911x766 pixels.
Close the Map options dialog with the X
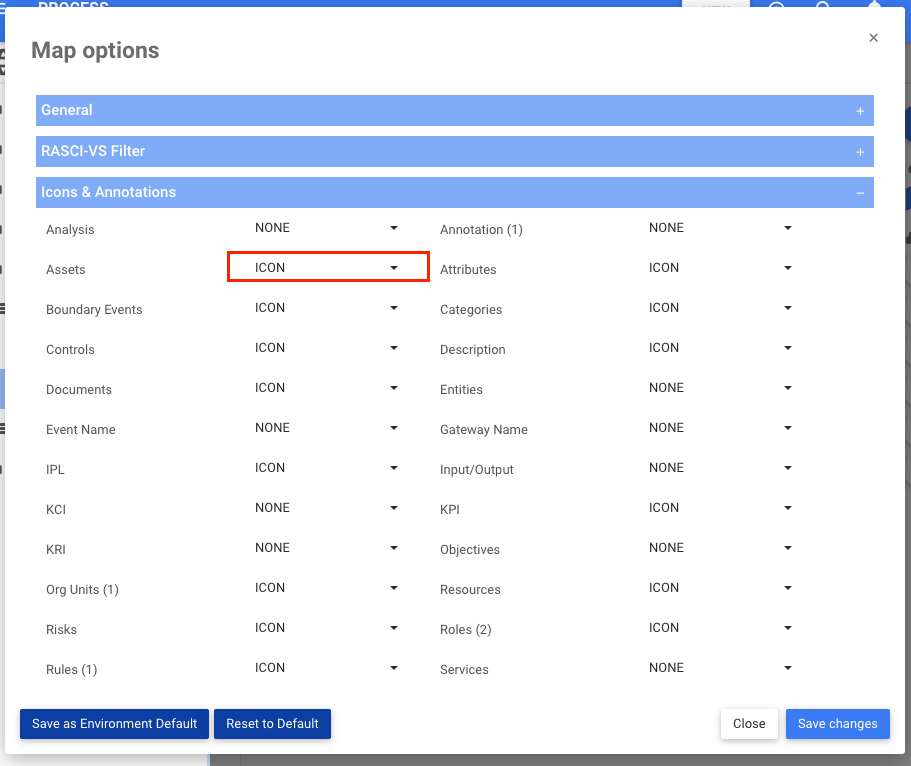pos(873,37)
